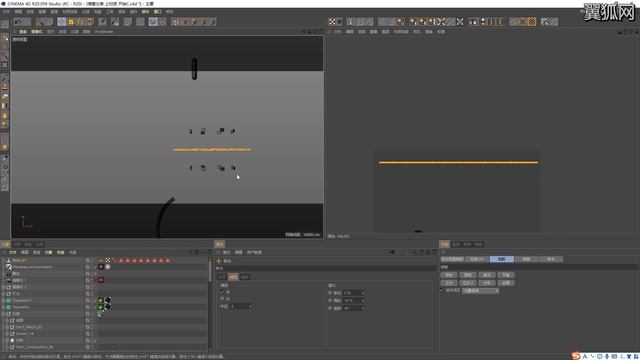This screenshot has width=640, height=360.
Task: Click the leftmost wide button above blue button row
Action: pyautogui.click(x=452, y=259)
